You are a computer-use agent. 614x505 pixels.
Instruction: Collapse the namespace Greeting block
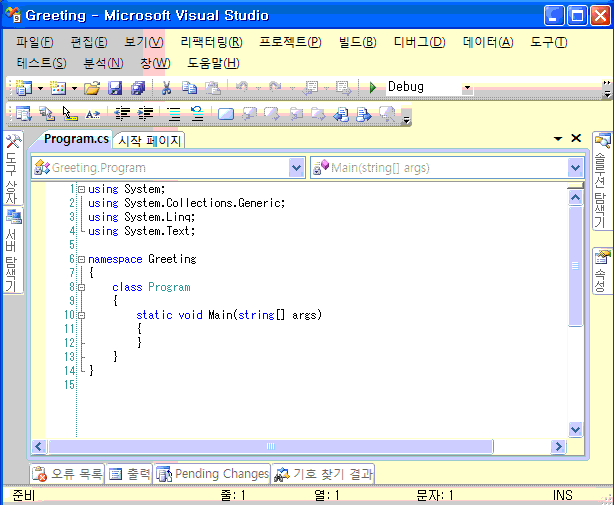pos(81,260)
